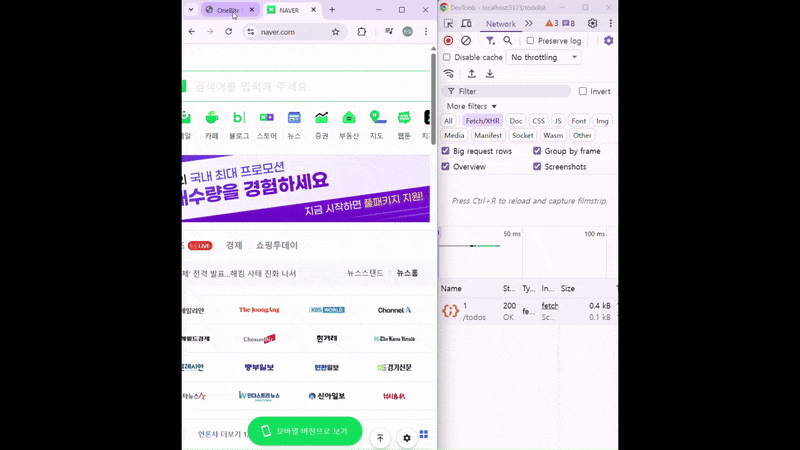Click the 모바일 버전으로 보기 green button
The image size is (800, 450).
[305, 431]
